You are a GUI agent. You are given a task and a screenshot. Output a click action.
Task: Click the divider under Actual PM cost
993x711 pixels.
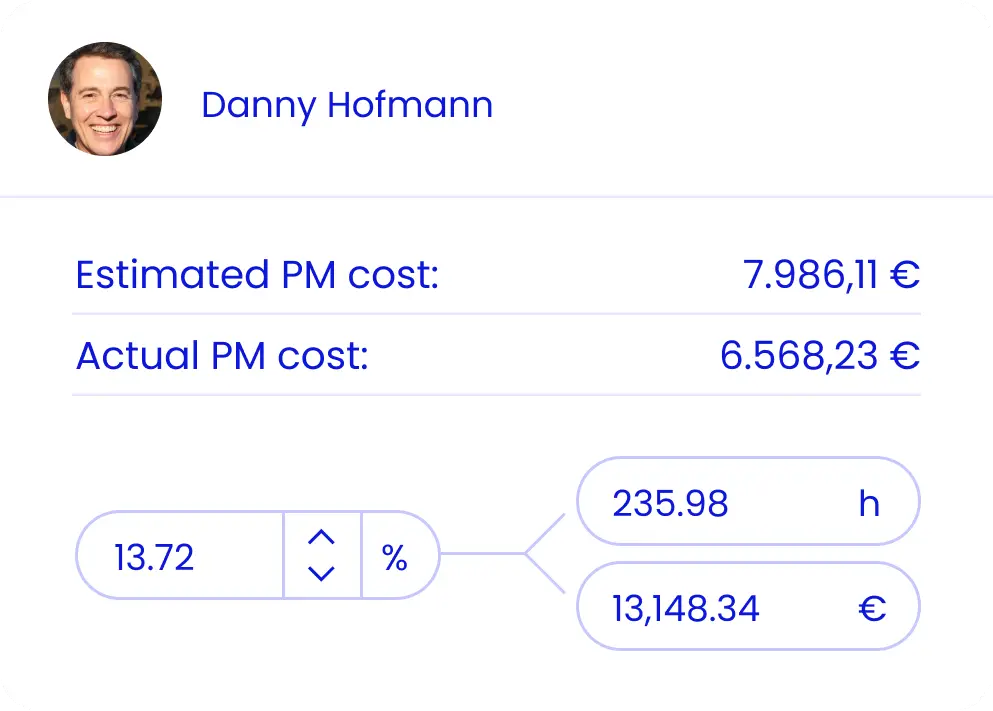(496, 394)
